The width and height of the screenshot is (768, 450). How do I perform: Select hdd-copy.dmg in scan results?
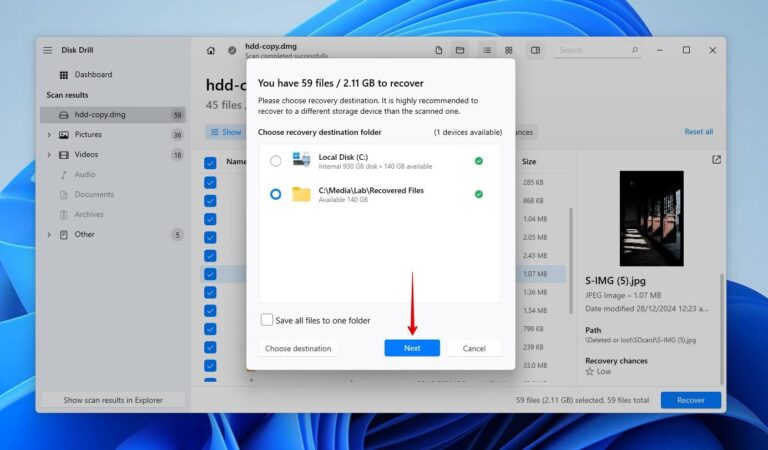[105, 115]
